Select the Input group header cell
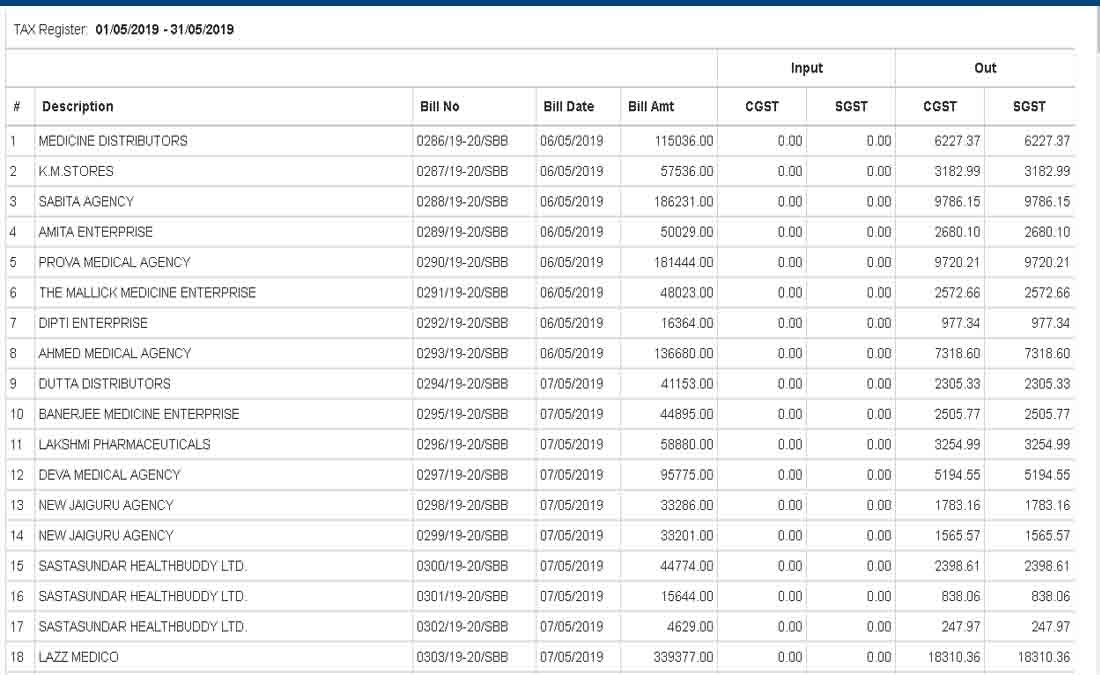Image resolution: width=1100 pixels, height=675 pixels. tap(806, 68)
